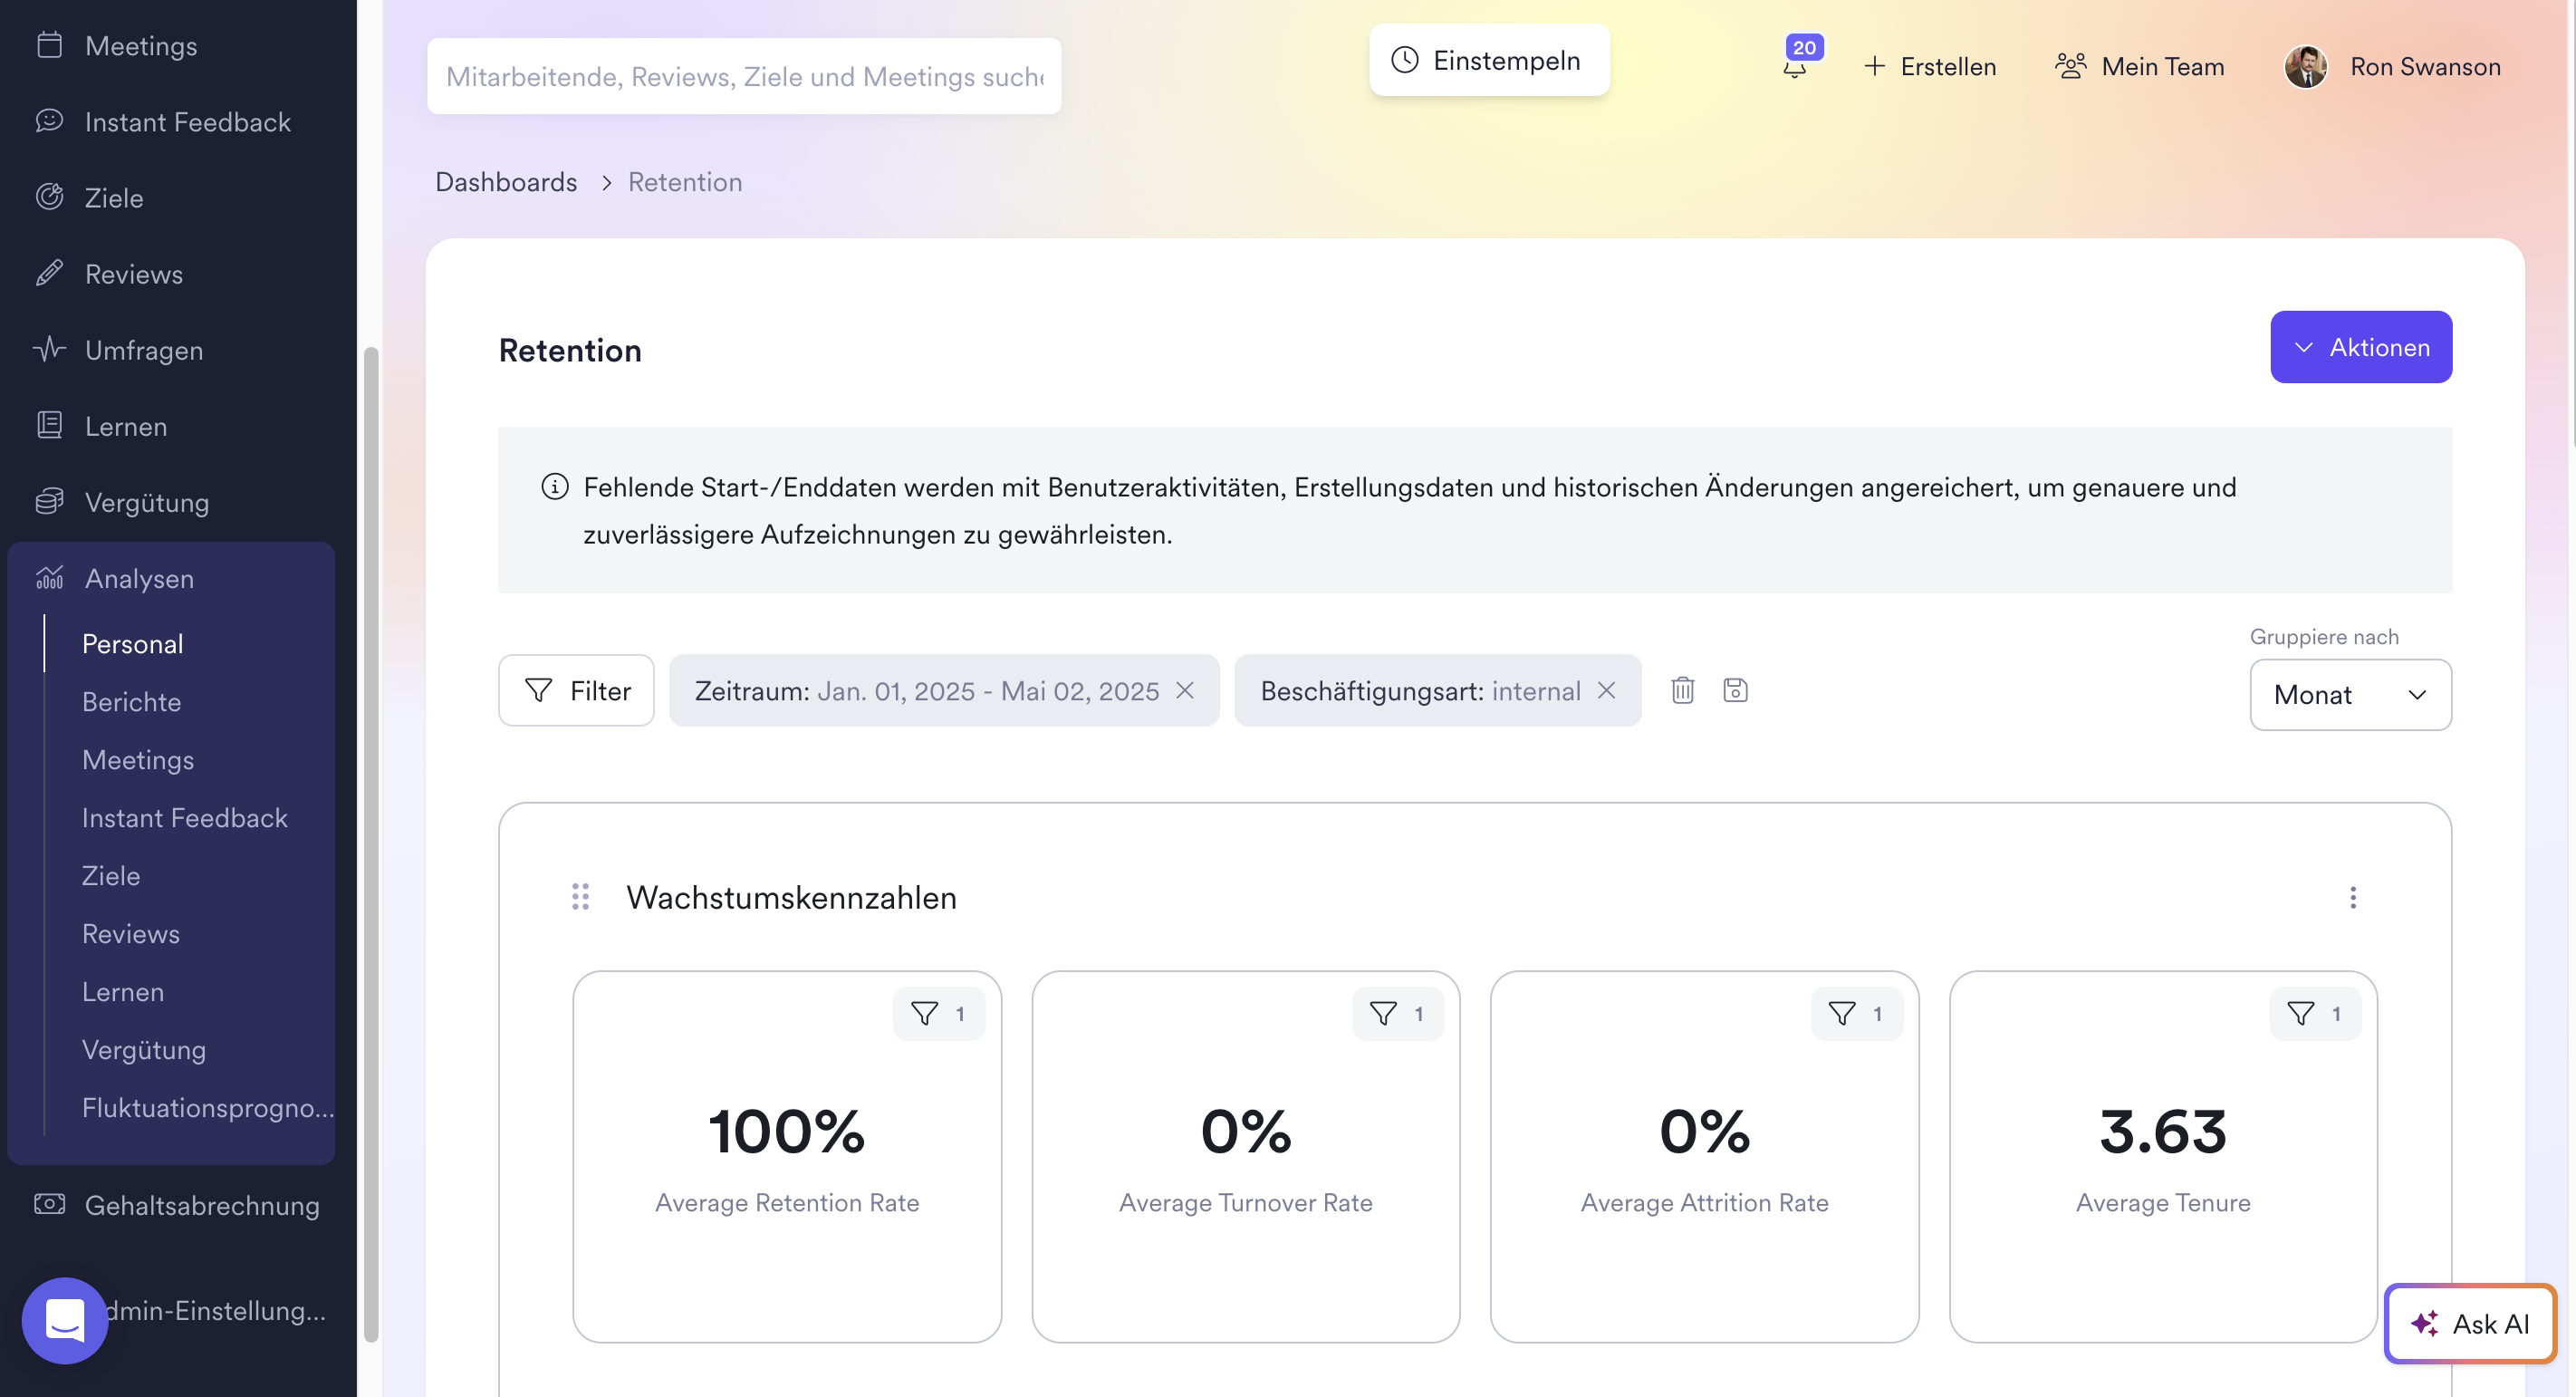Click the Instant Feedback chat icon
2576x1397 pixels.
coord(49,121)
